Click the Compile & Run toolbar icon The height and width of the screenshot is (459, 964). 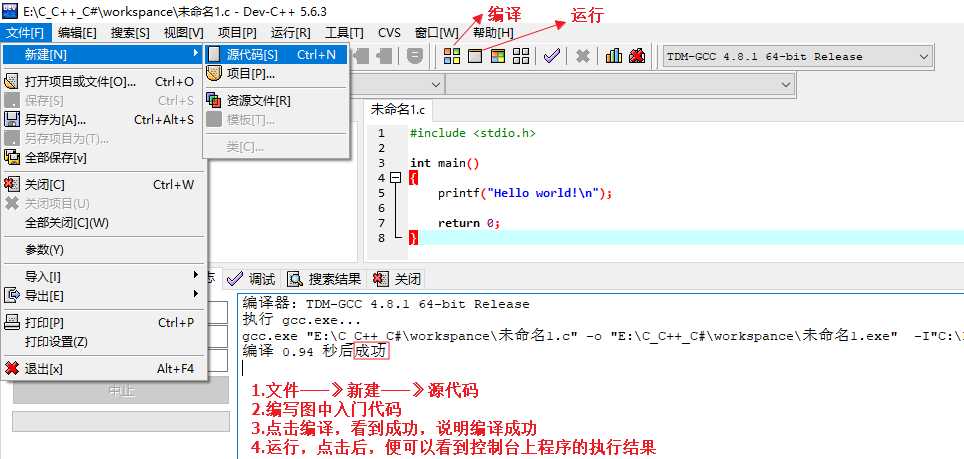(497, 56)
